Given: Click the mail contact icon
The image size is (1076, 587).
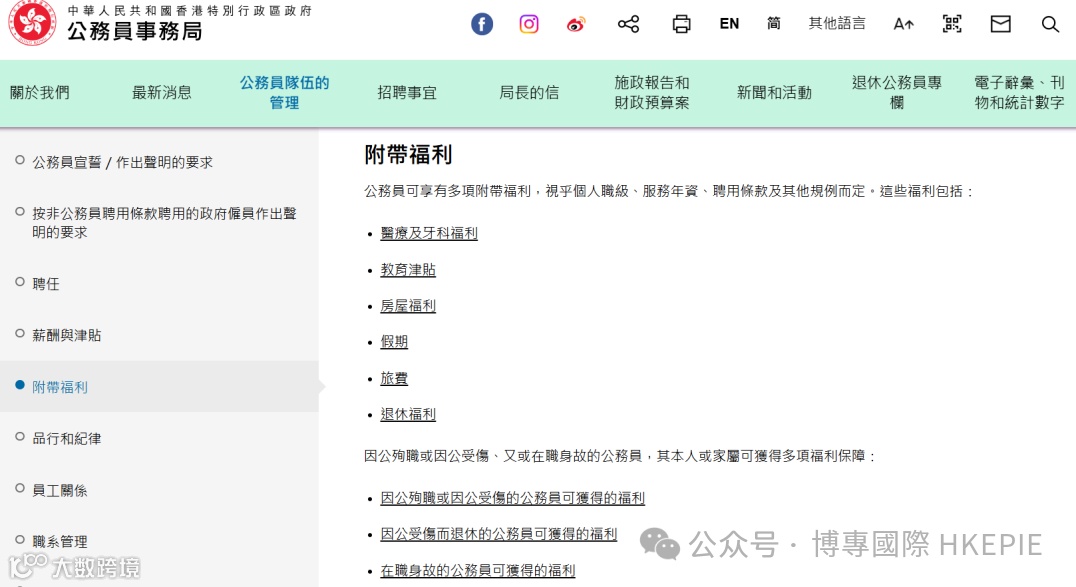Looking at the screenshot, I should pos(1000,23).
